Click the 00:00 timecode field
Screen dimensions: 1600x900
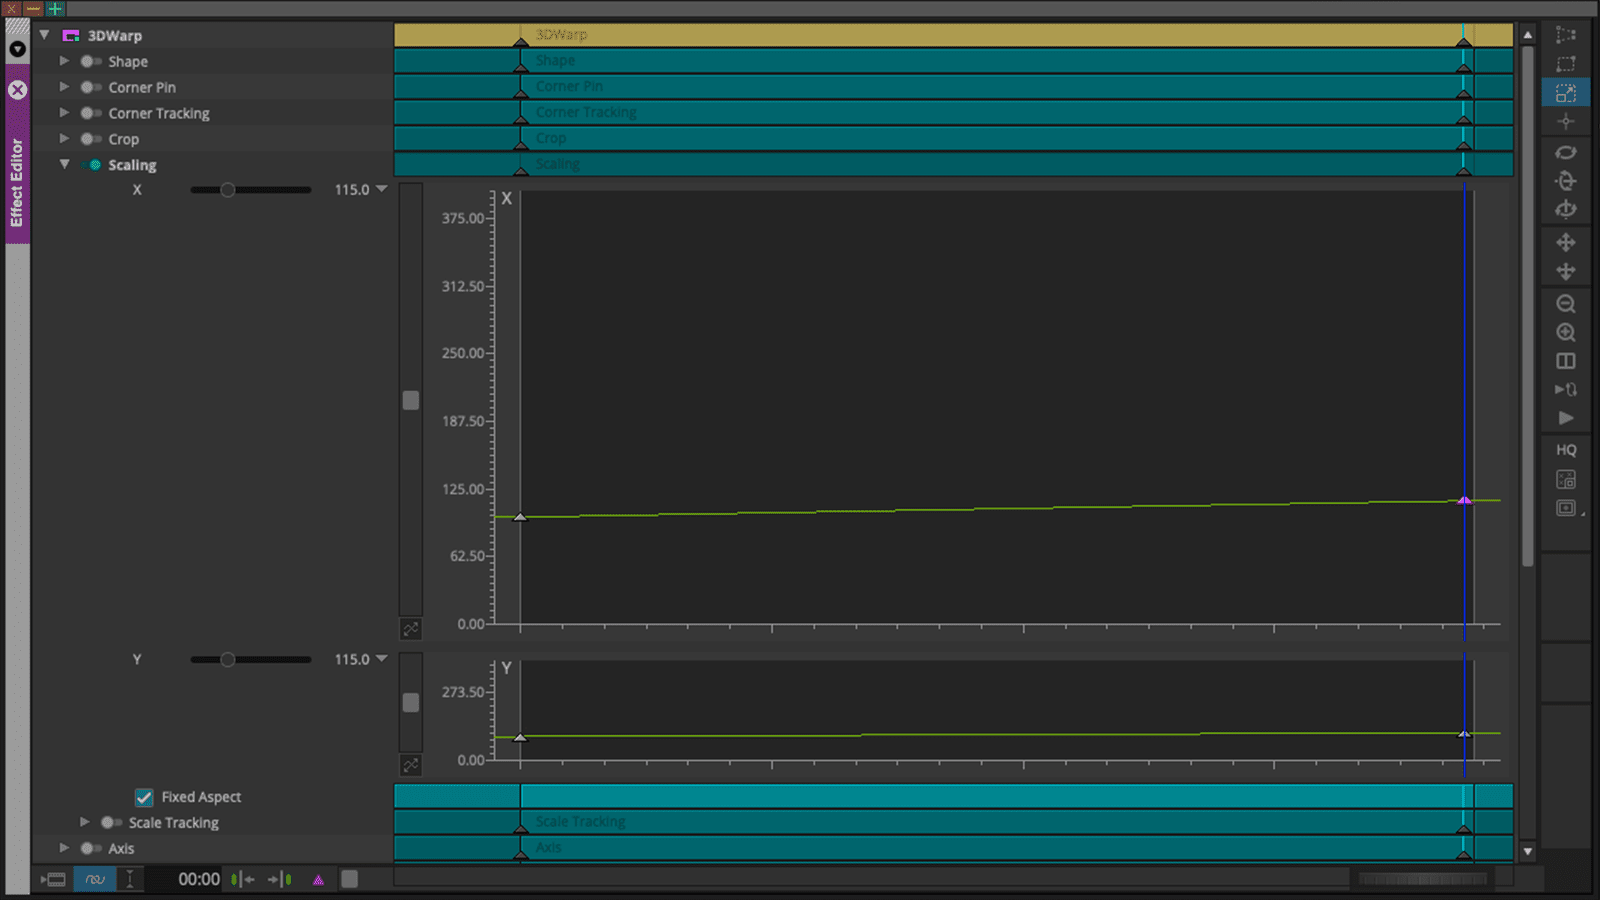pos(199,878)
